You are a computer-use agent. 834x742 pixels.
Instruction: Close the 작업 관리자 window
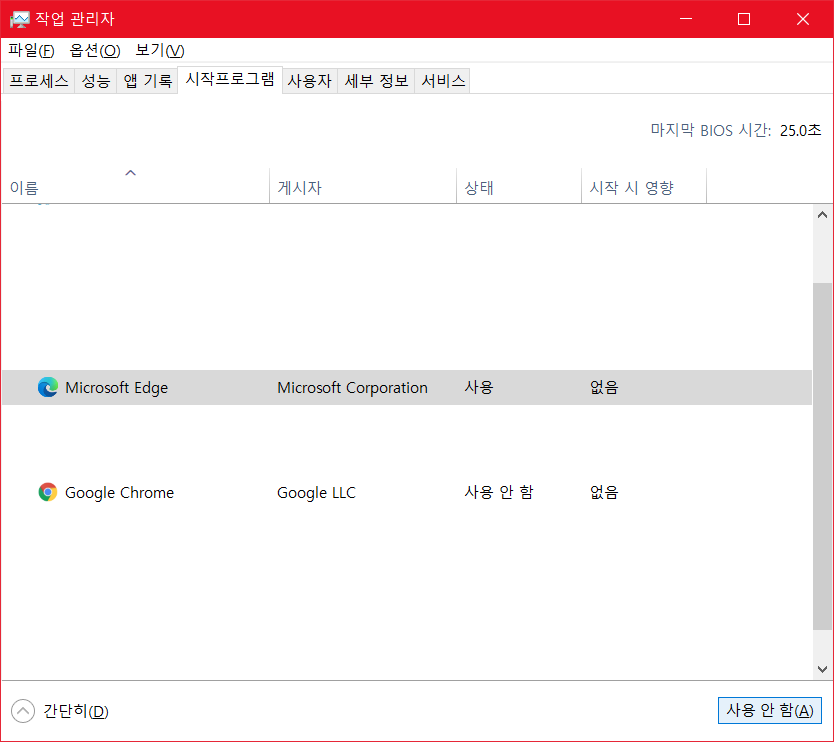tap(803, 19)
